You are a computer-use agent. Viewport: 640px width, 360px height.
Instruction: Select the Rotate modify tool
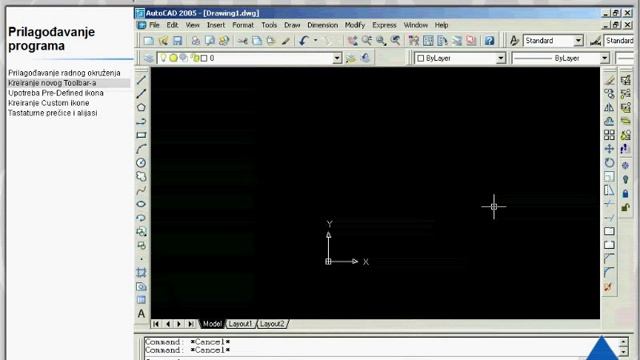tap(609, 163)
